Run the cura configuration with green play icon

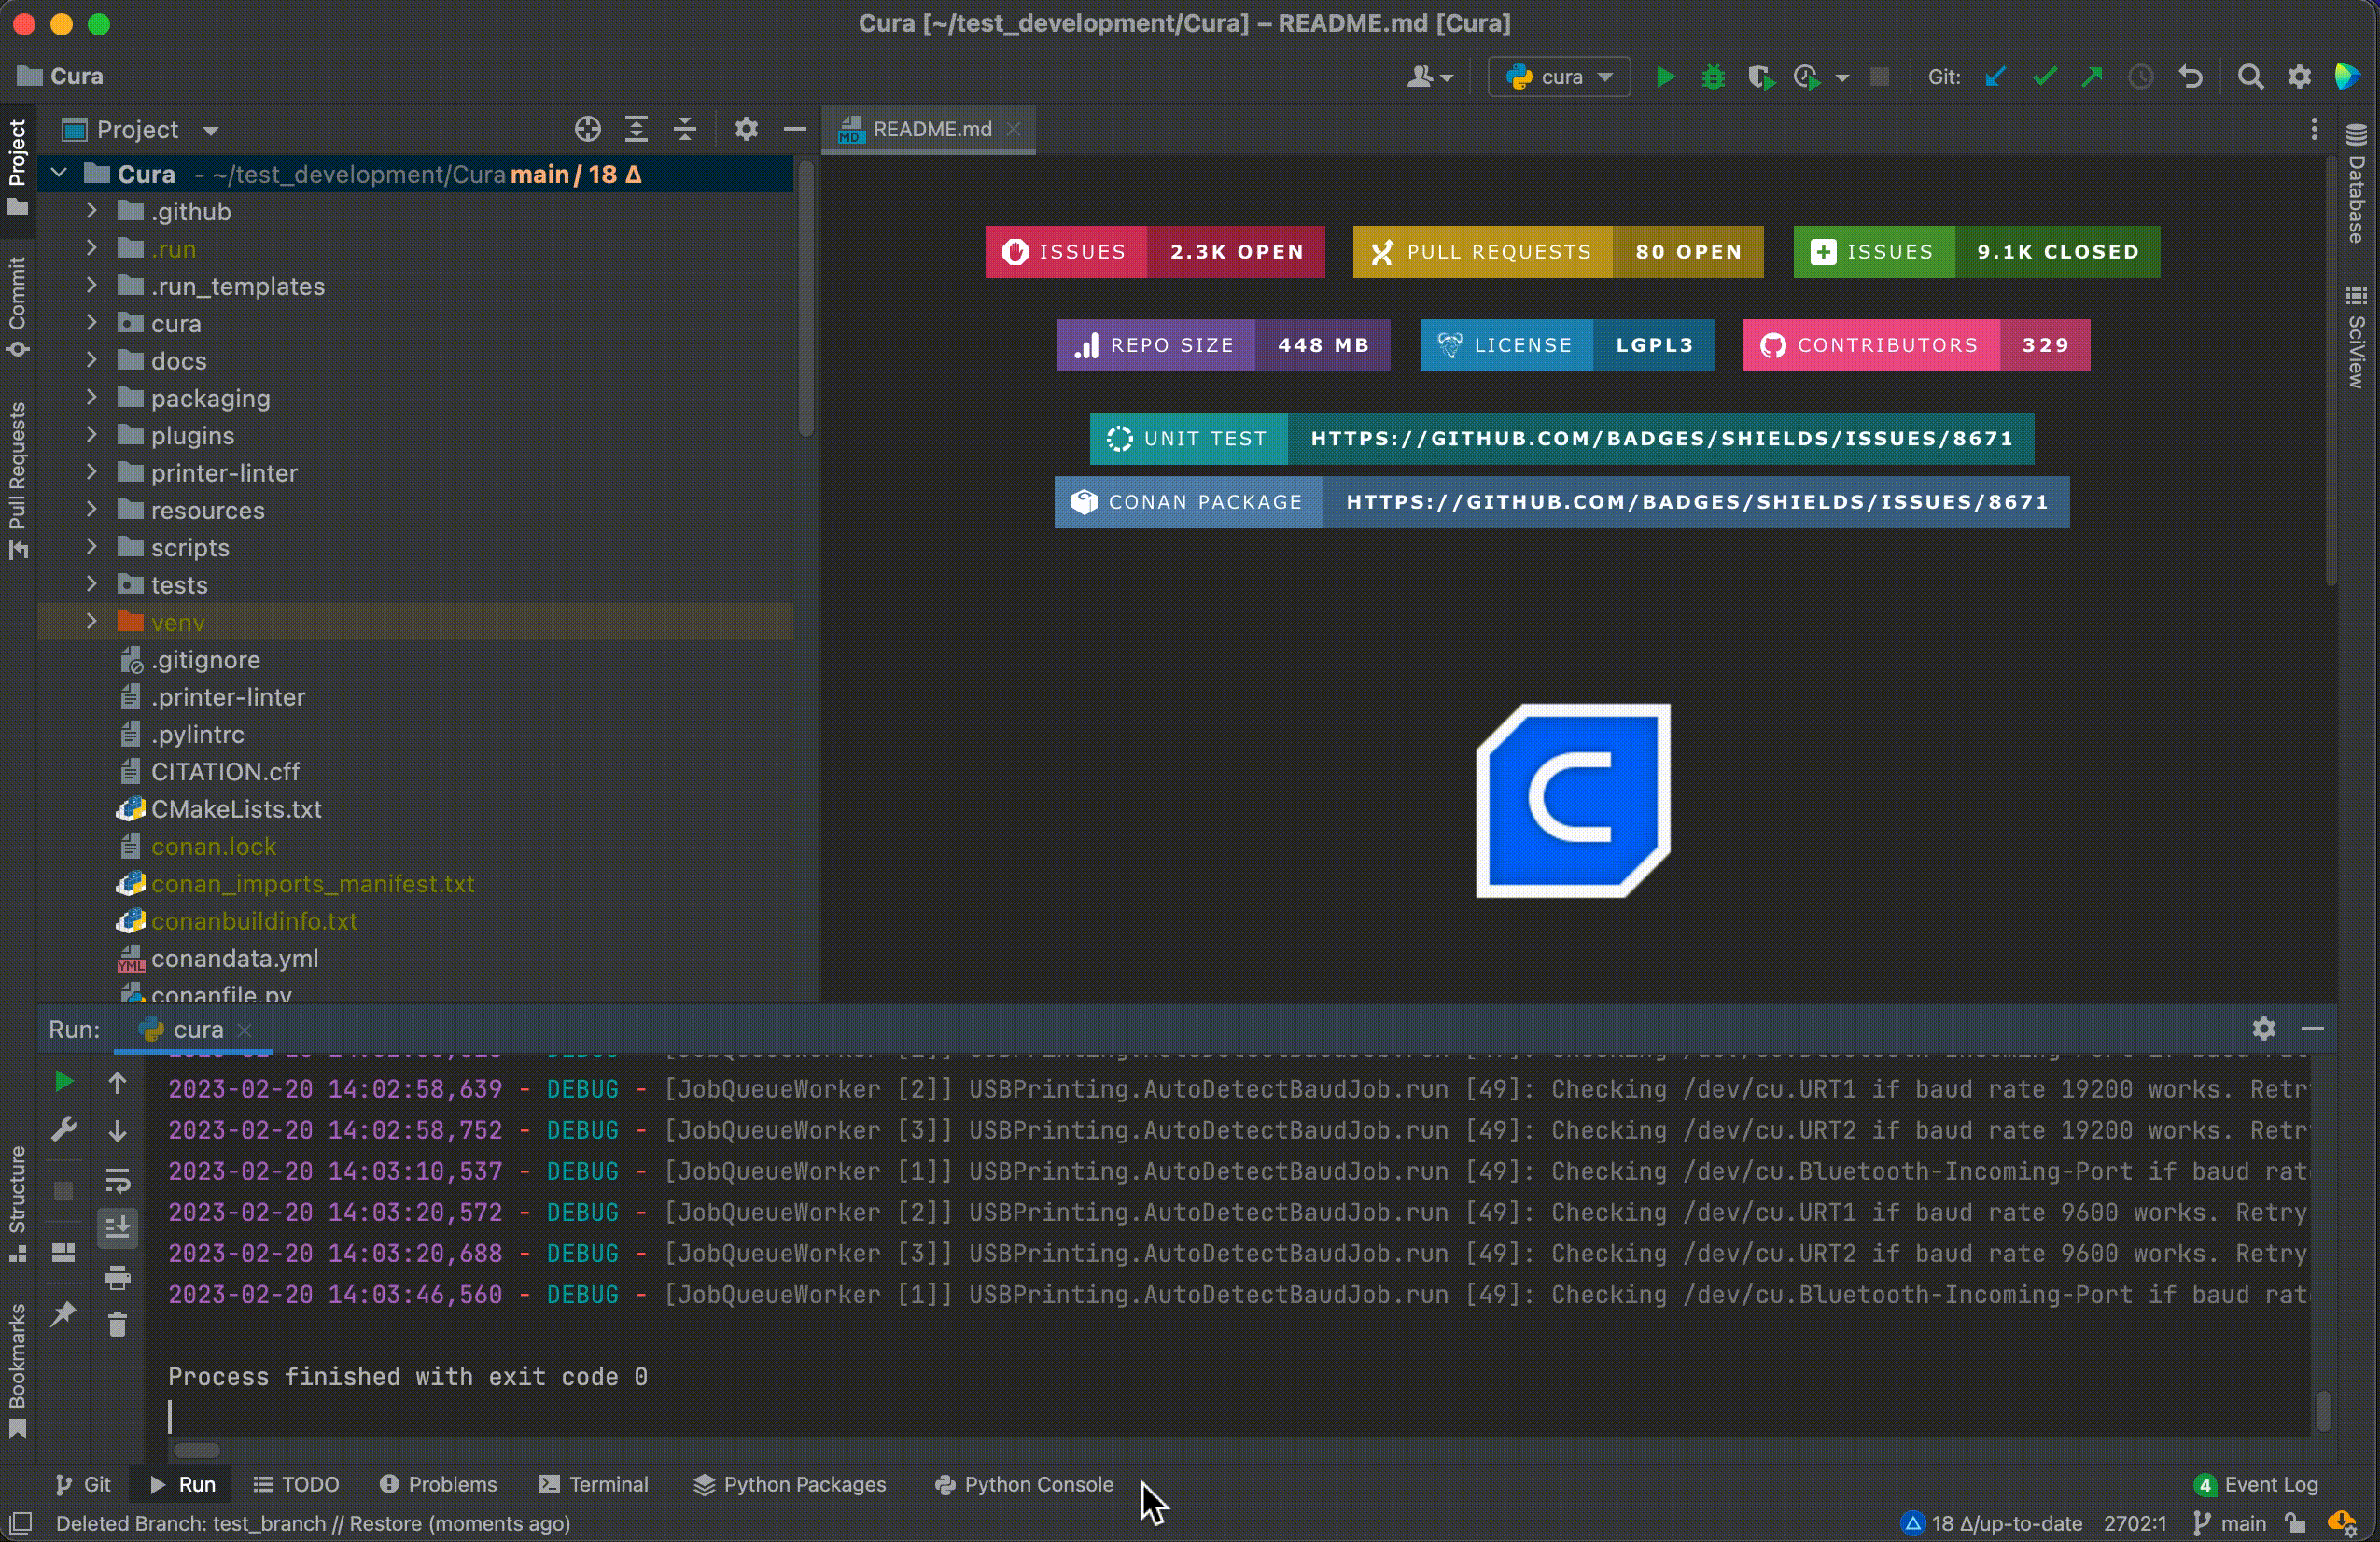click(x=1665, y=77)
